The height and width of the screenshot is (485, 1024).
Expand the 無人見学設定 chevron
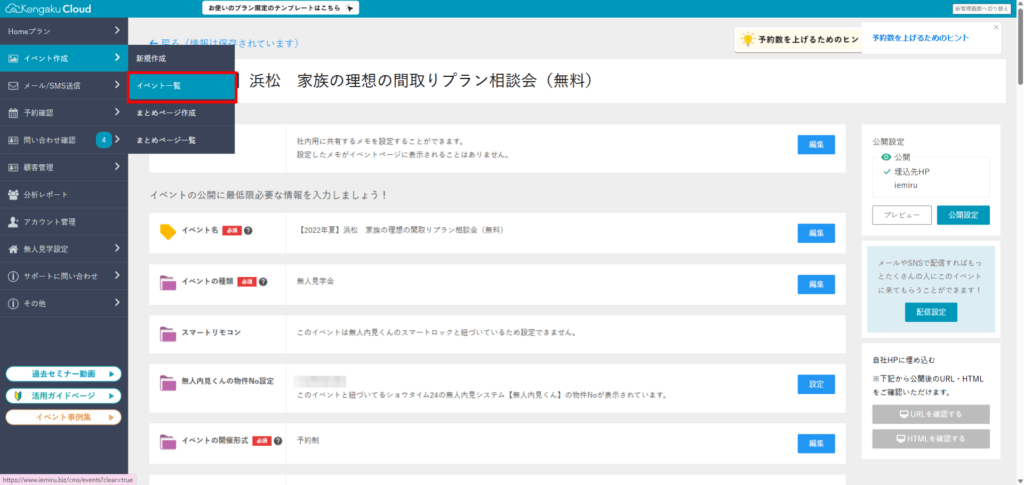117,248
